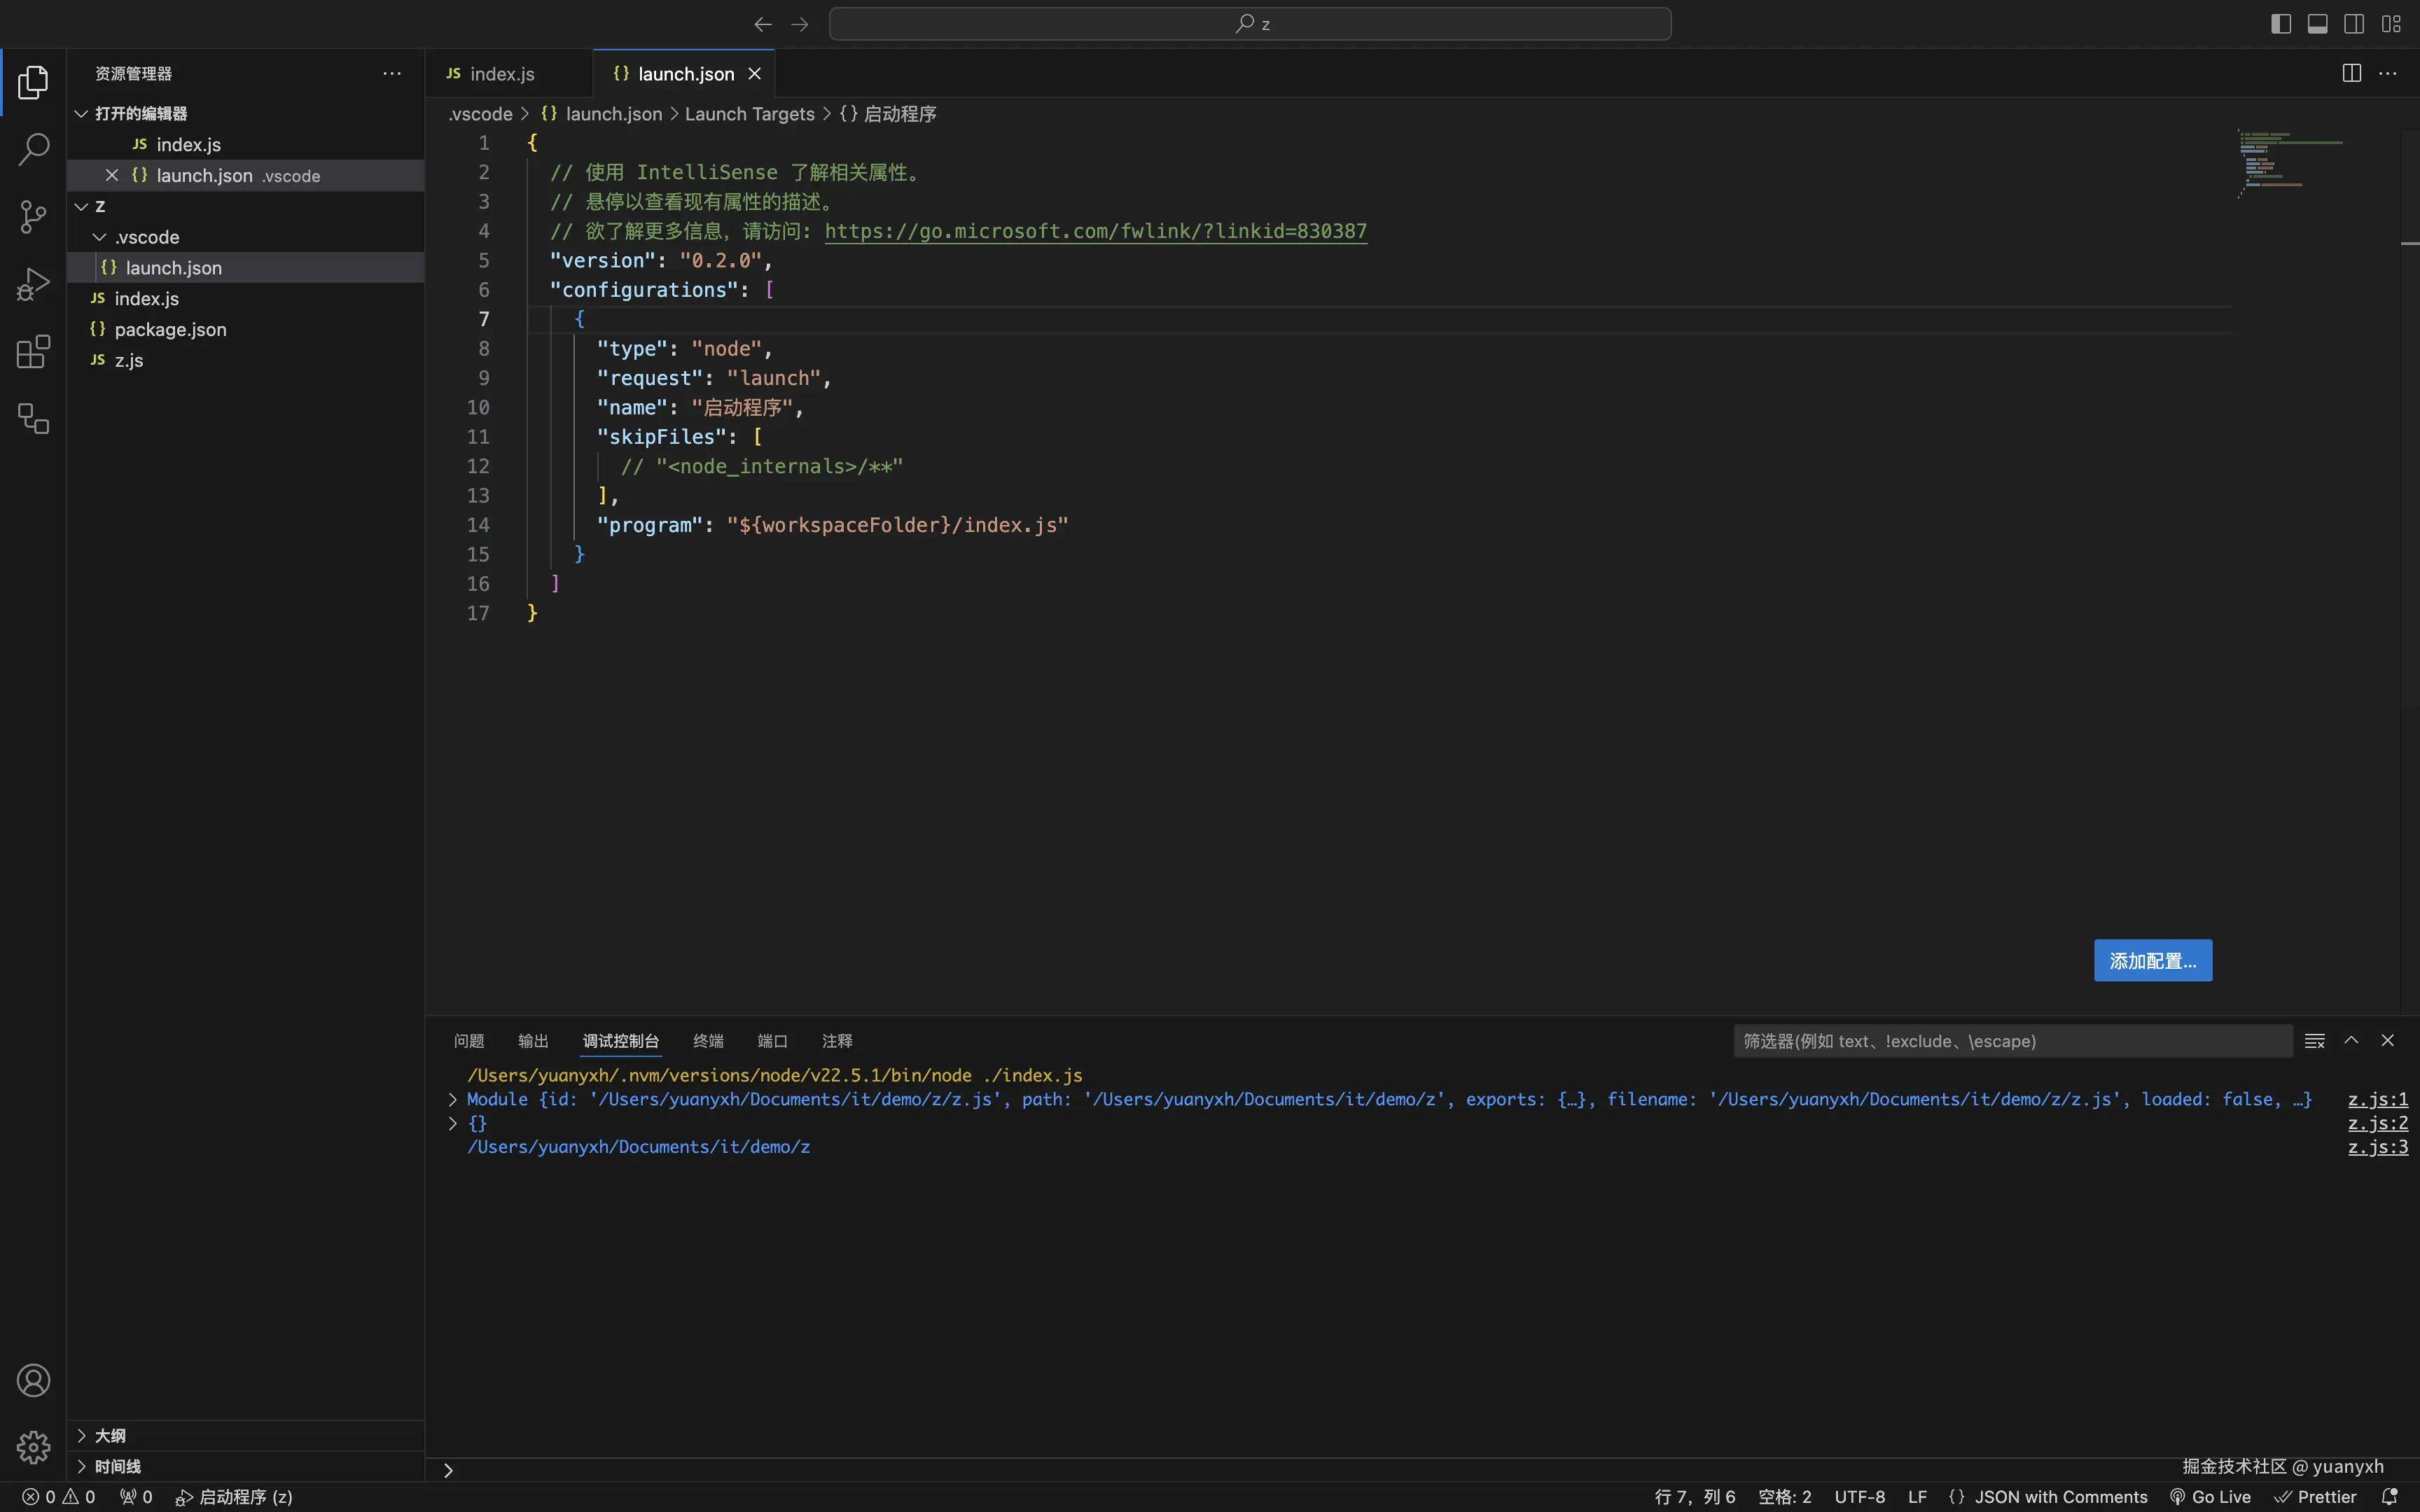Viewport: 2420px width, 1512px height.
Task: Expand the Module object in debug console
Action: 453,1099
